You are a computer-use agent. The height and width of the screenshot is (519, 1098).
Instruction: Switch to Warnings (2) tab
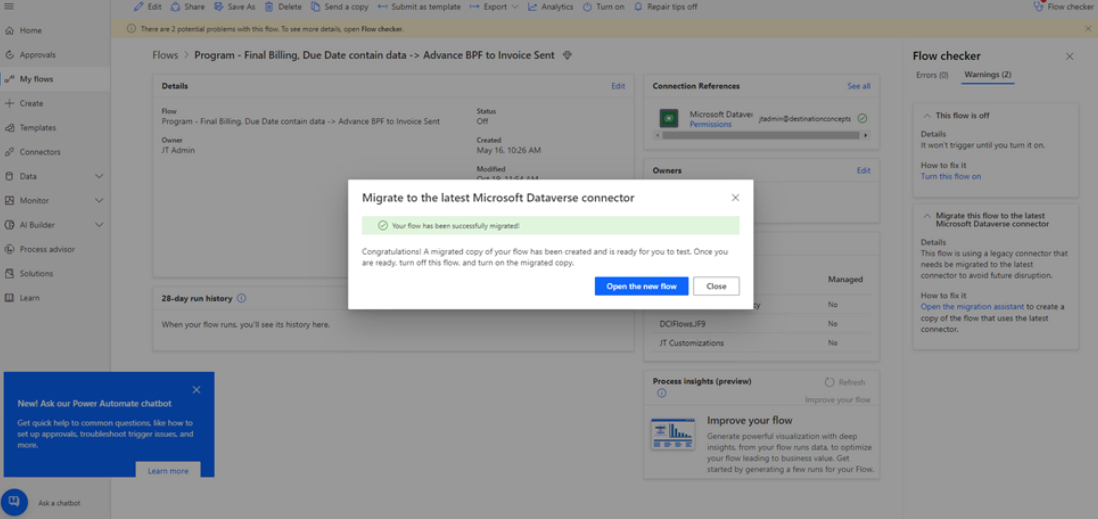987,75
